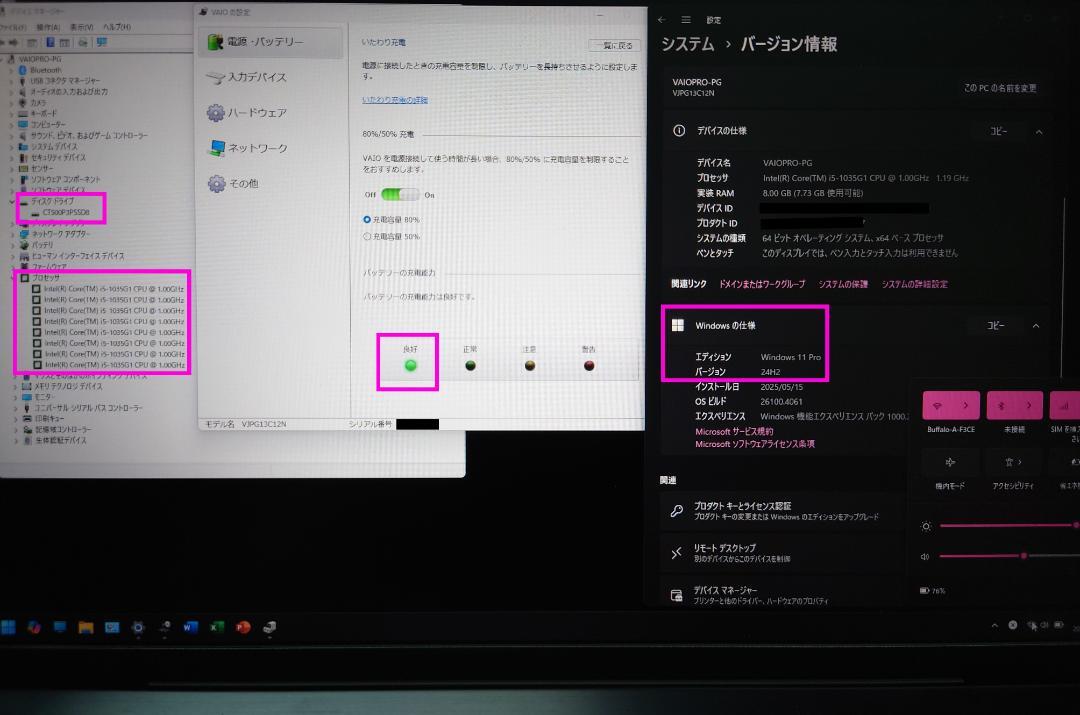
Task: Open the Action (操作) menu in Device Manager
Action: pos(48,28)
